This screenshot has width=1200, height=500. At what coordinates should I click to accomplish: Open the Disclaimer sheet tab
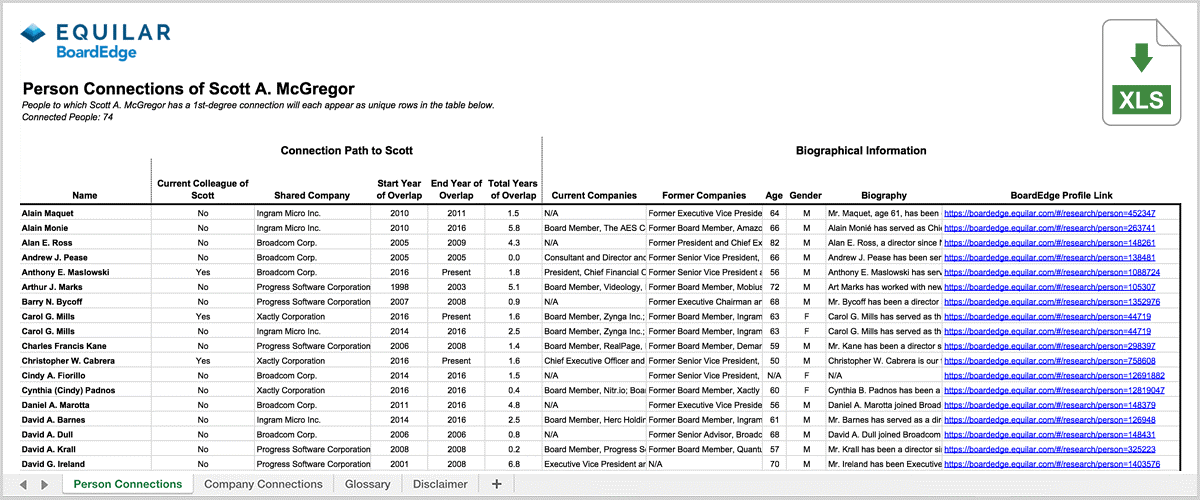[441, 484]
